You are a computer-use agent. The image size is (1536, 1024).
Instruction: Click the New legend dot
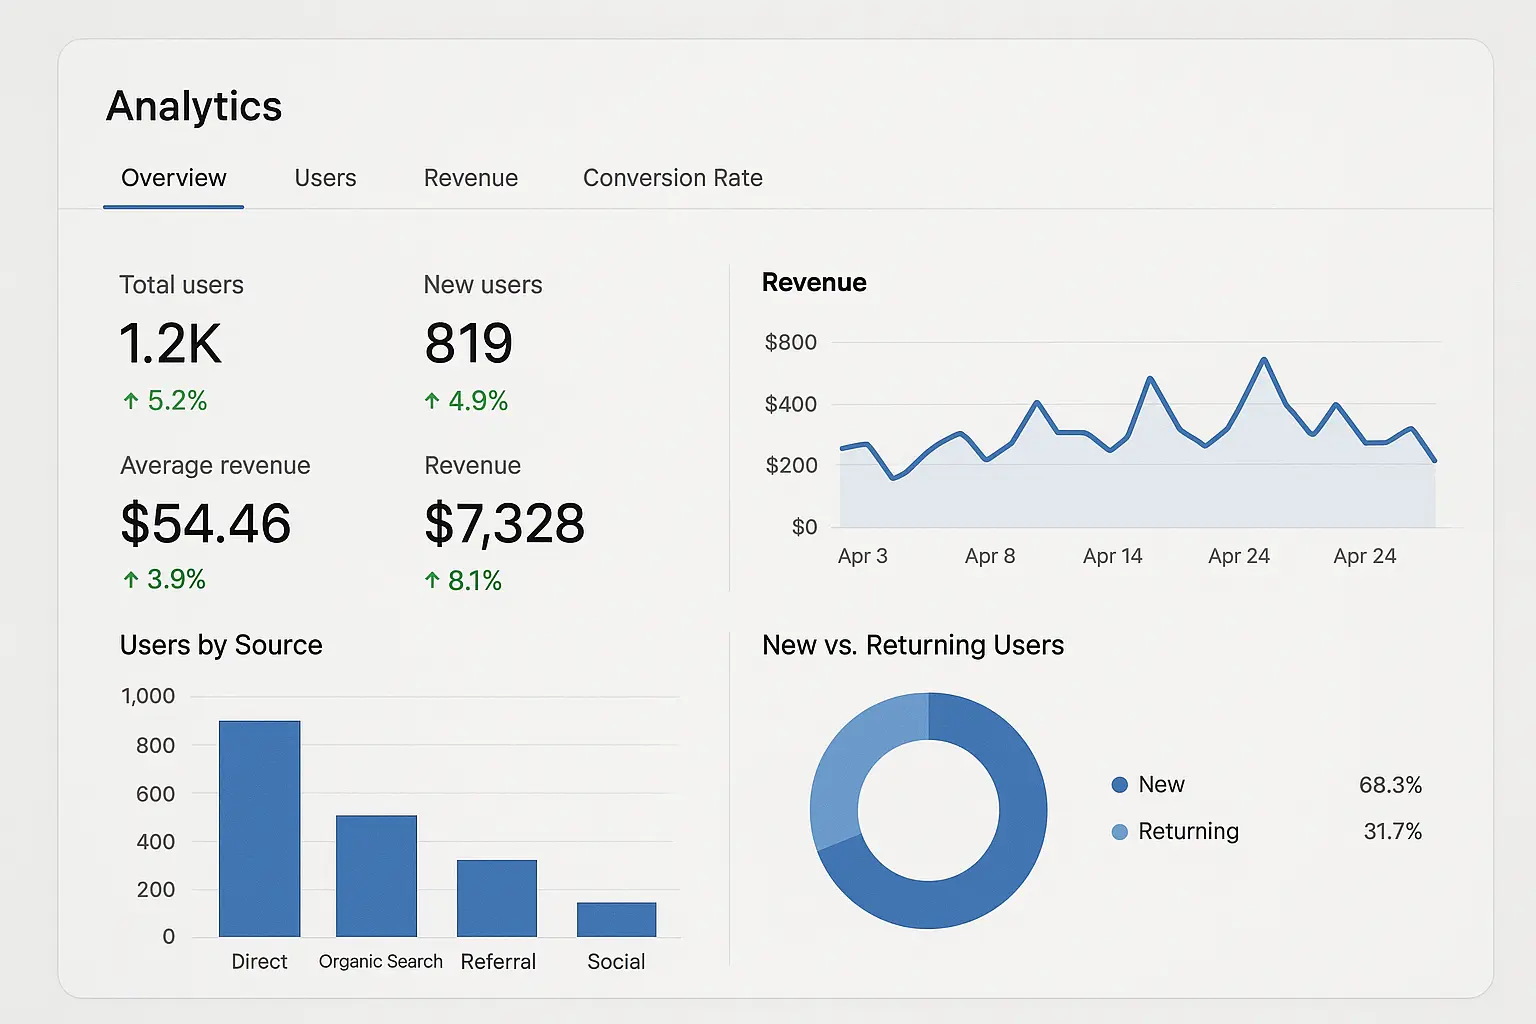coord(1119,785)
